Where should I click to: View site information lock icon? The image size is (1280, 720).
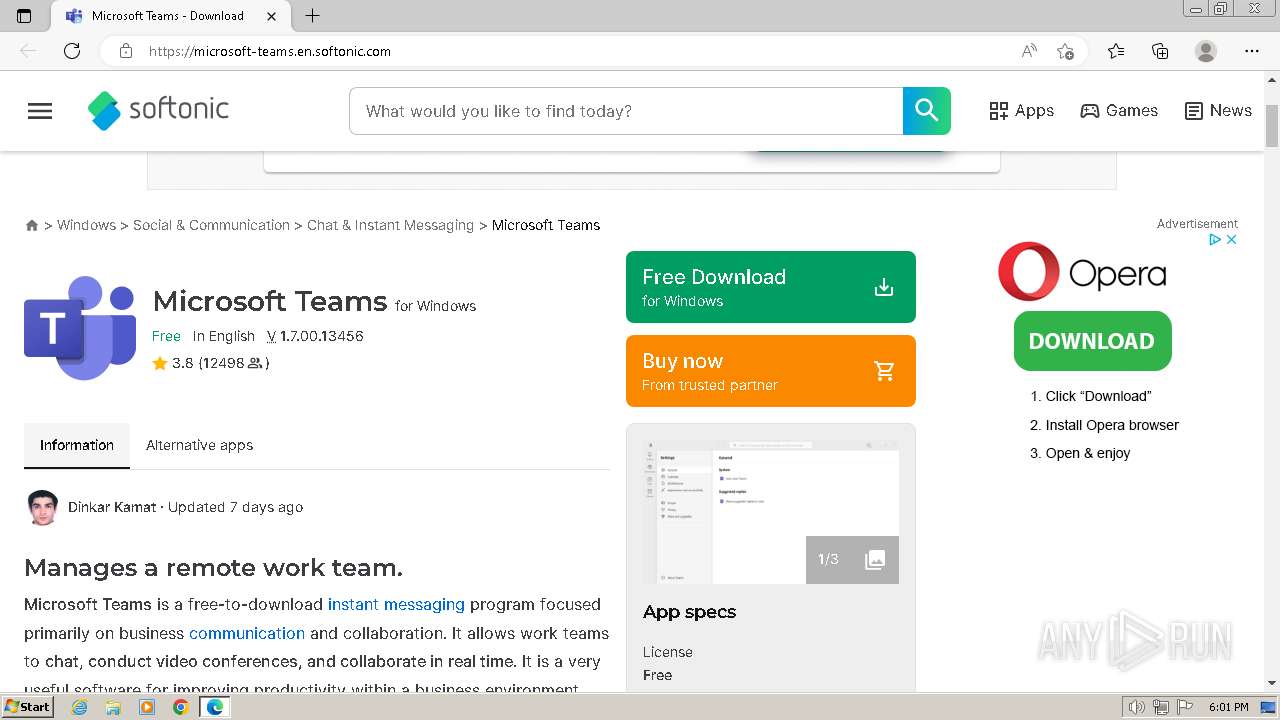126,51
